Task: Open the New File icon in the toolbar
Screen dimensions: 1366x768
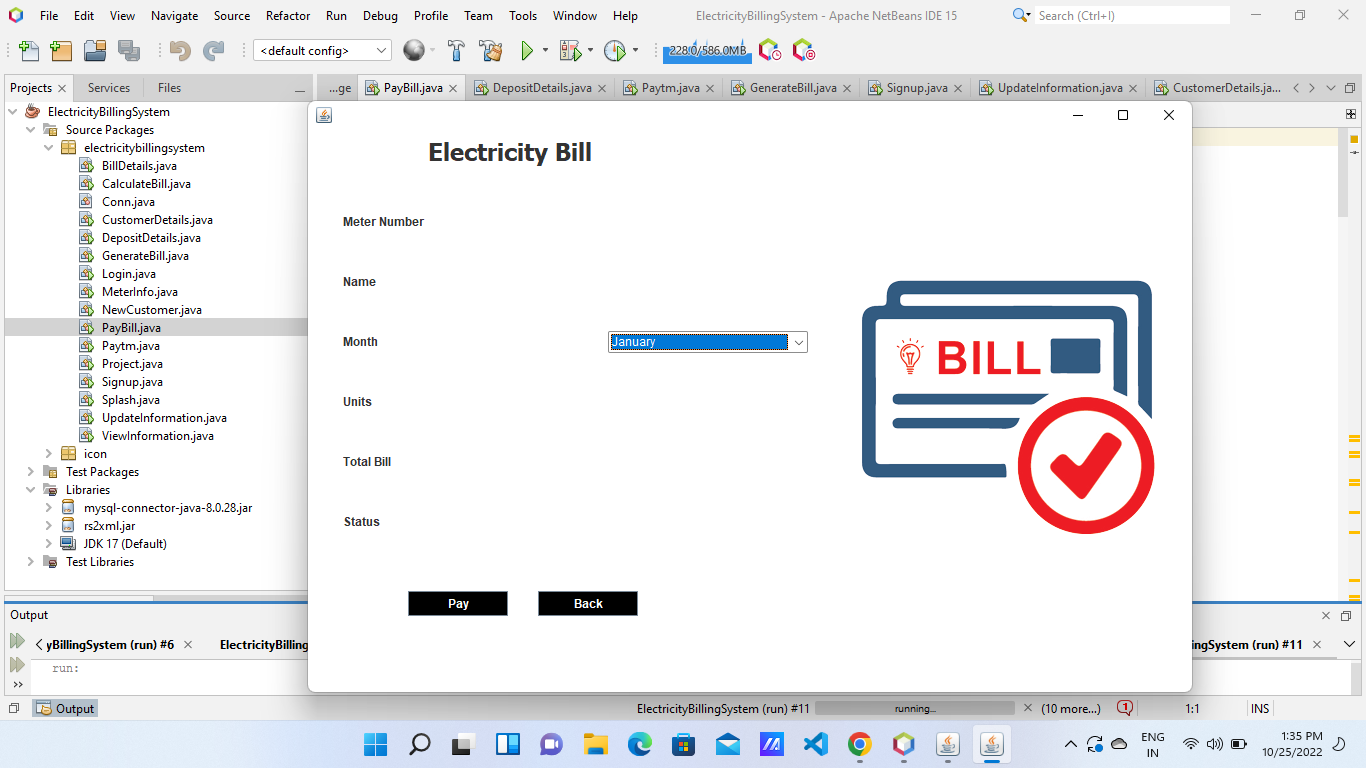Action: (27, 50)
